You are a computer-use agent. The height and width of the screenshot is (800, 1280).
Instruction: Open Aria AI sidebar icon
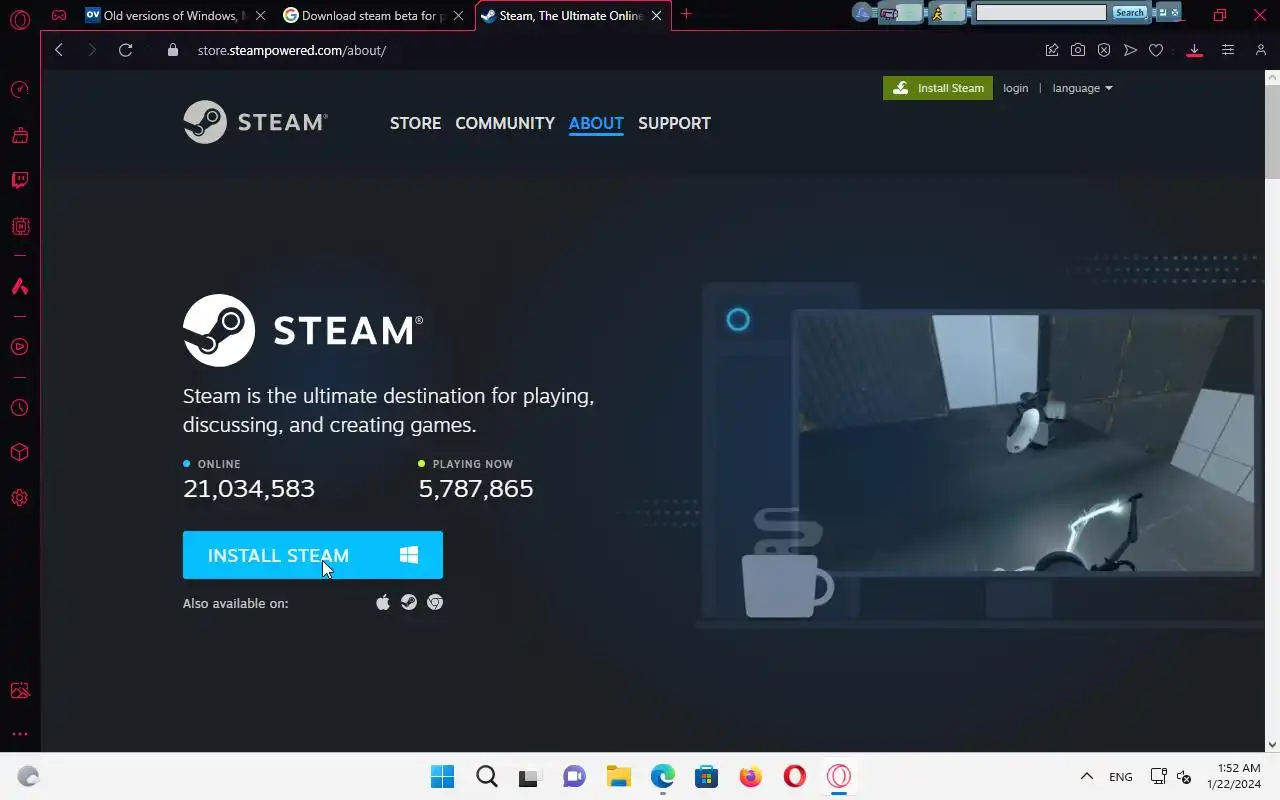19,287
